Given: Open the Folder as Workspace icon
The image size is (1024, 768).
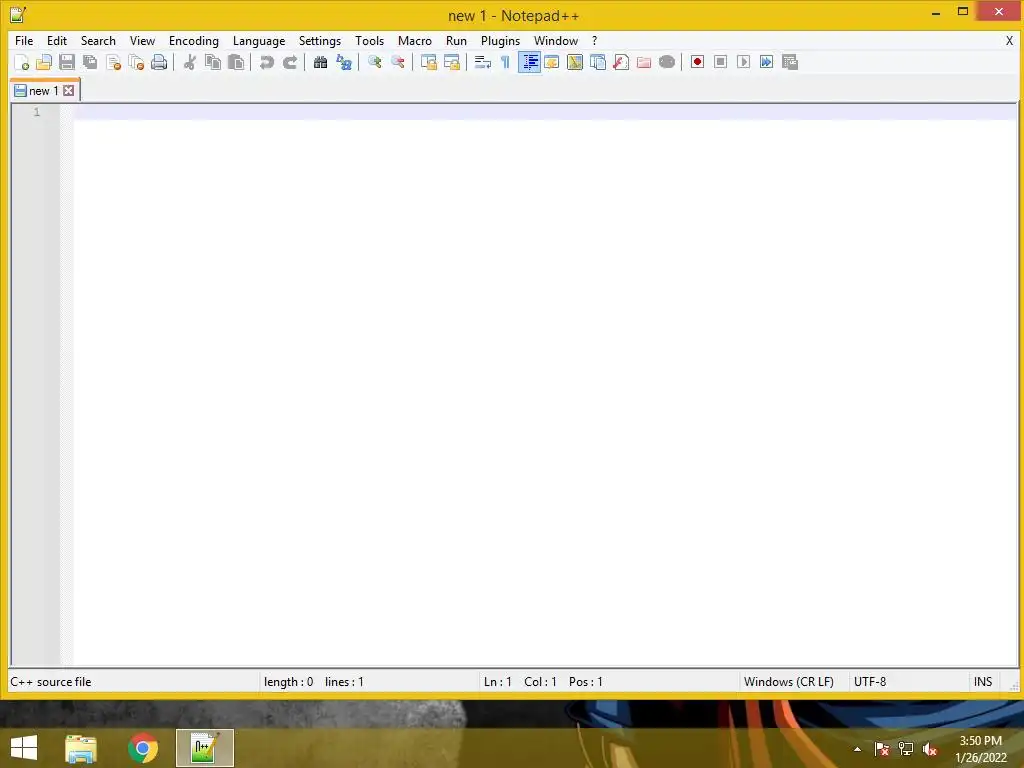Looking at the screenshot, I should (x=644, y=62).
